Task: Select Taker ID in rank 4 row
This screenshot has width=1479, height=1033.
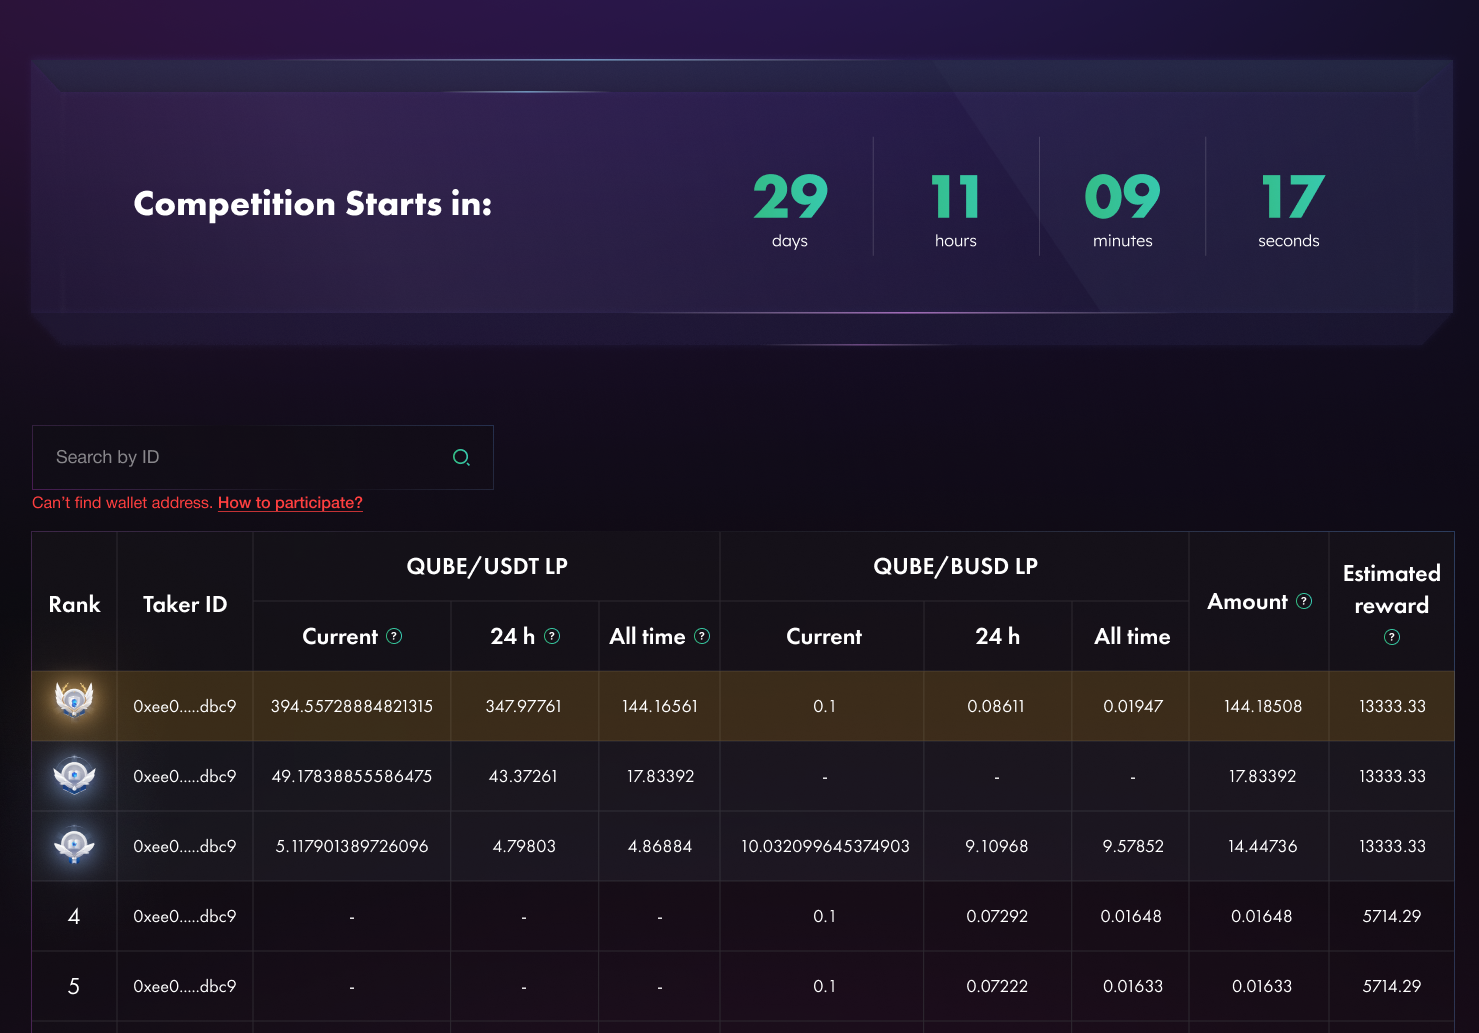Action: [x=185, y=916]
